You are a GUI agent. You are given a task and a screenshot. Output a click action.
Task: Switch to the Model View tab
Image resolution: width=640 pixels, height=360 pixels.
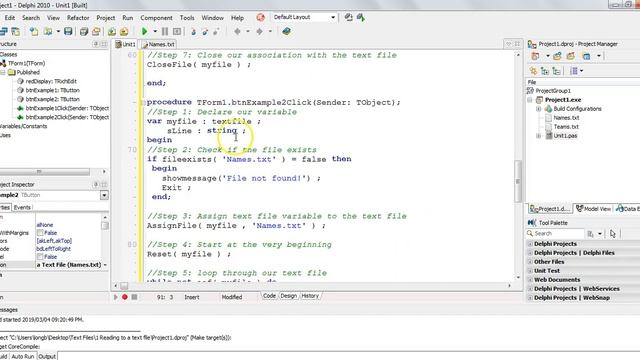tap(593, 209)
